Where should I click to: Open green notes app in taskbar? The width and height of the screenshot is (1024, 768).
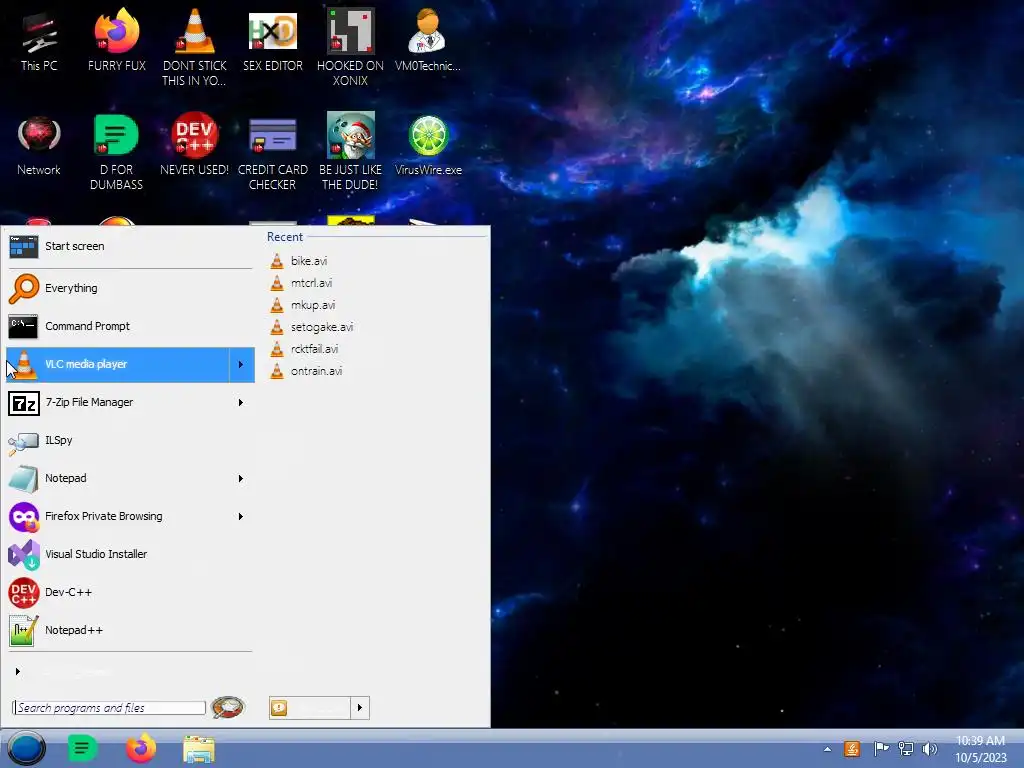[x=83, y=748]
